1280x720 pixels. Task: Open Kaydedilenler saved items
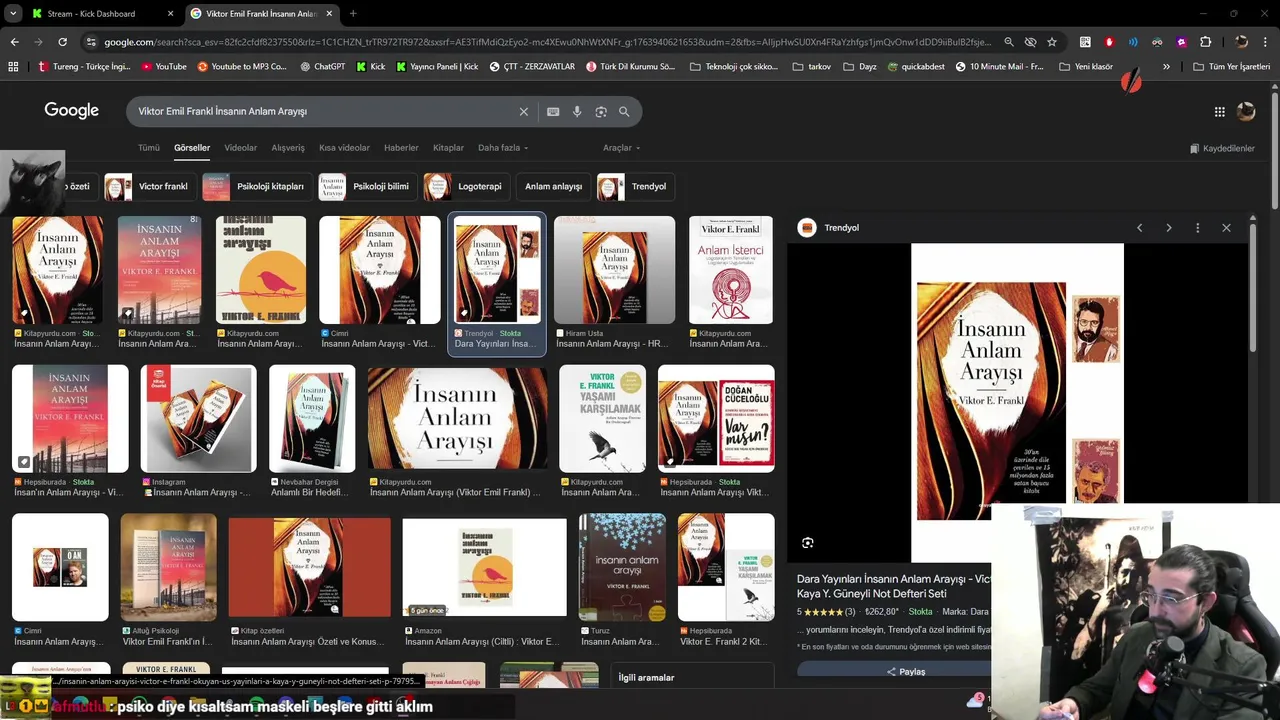[x=1222, y=148]
